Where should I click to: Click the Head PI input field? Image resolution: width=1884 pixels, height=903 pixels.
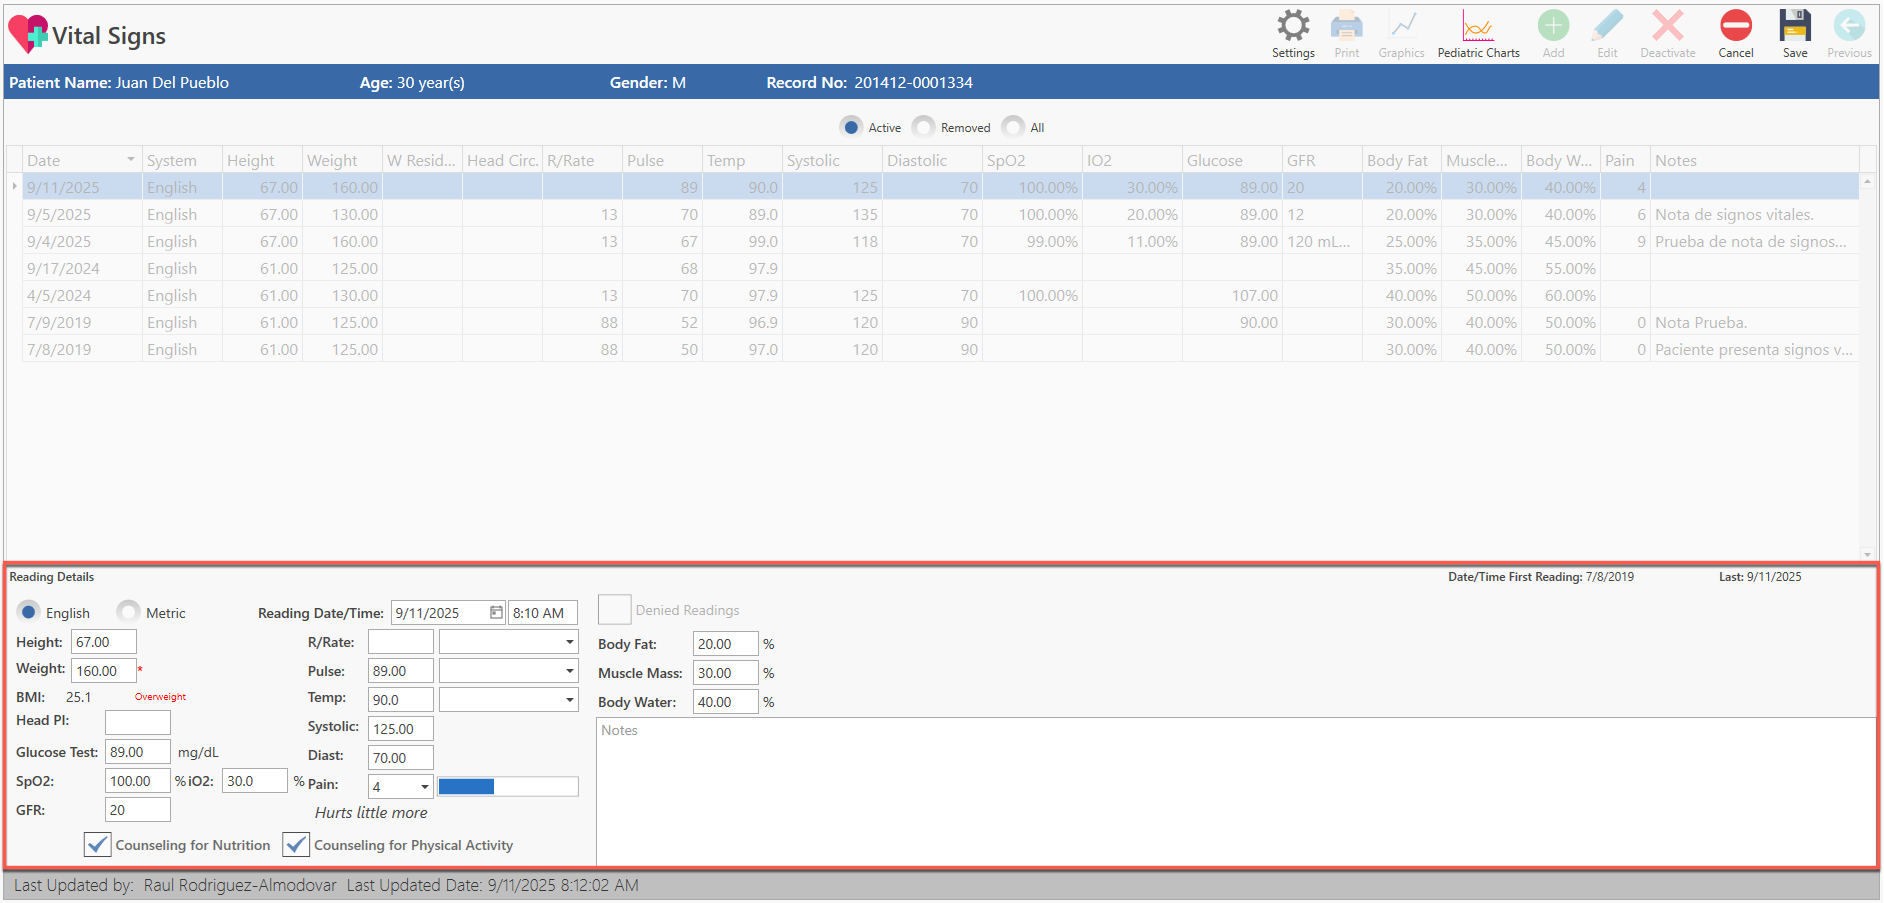click(138, 722)
